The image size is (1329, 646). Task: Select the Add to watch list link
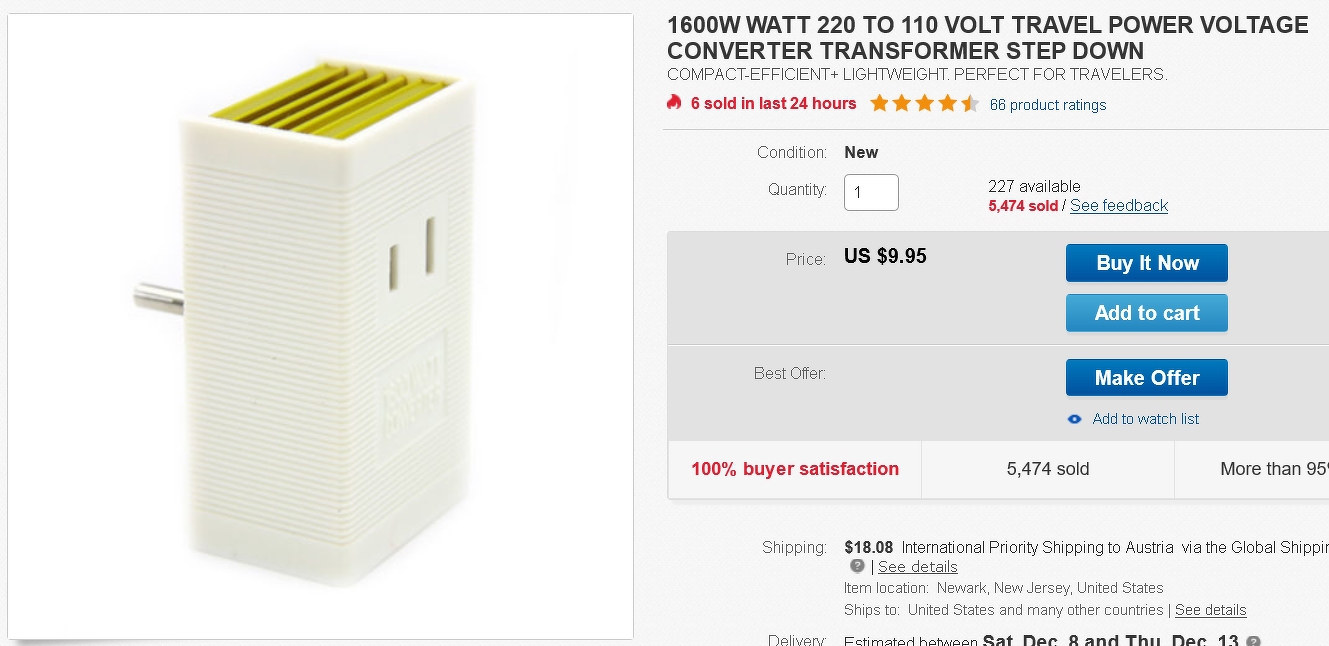1146,419
